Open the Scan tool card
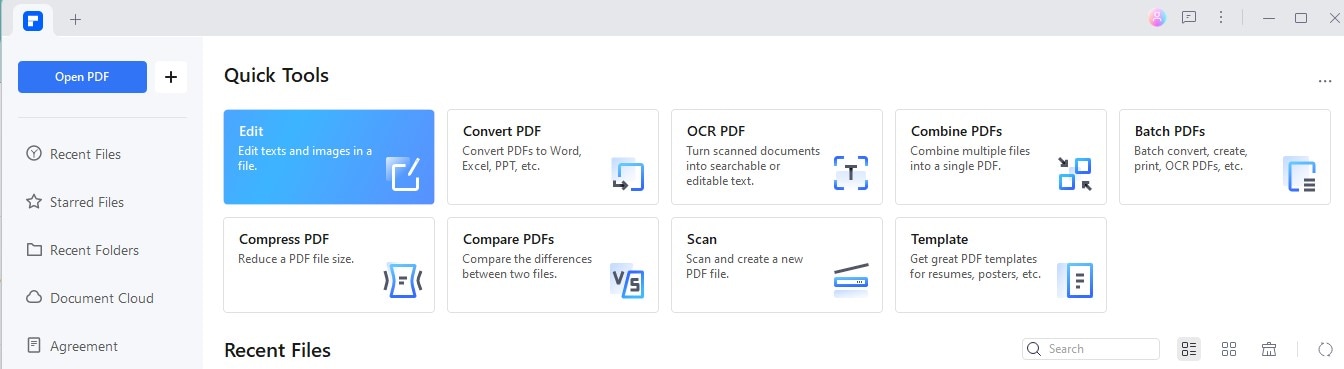This screenshot has height=369, width=1344. point(777,265)
